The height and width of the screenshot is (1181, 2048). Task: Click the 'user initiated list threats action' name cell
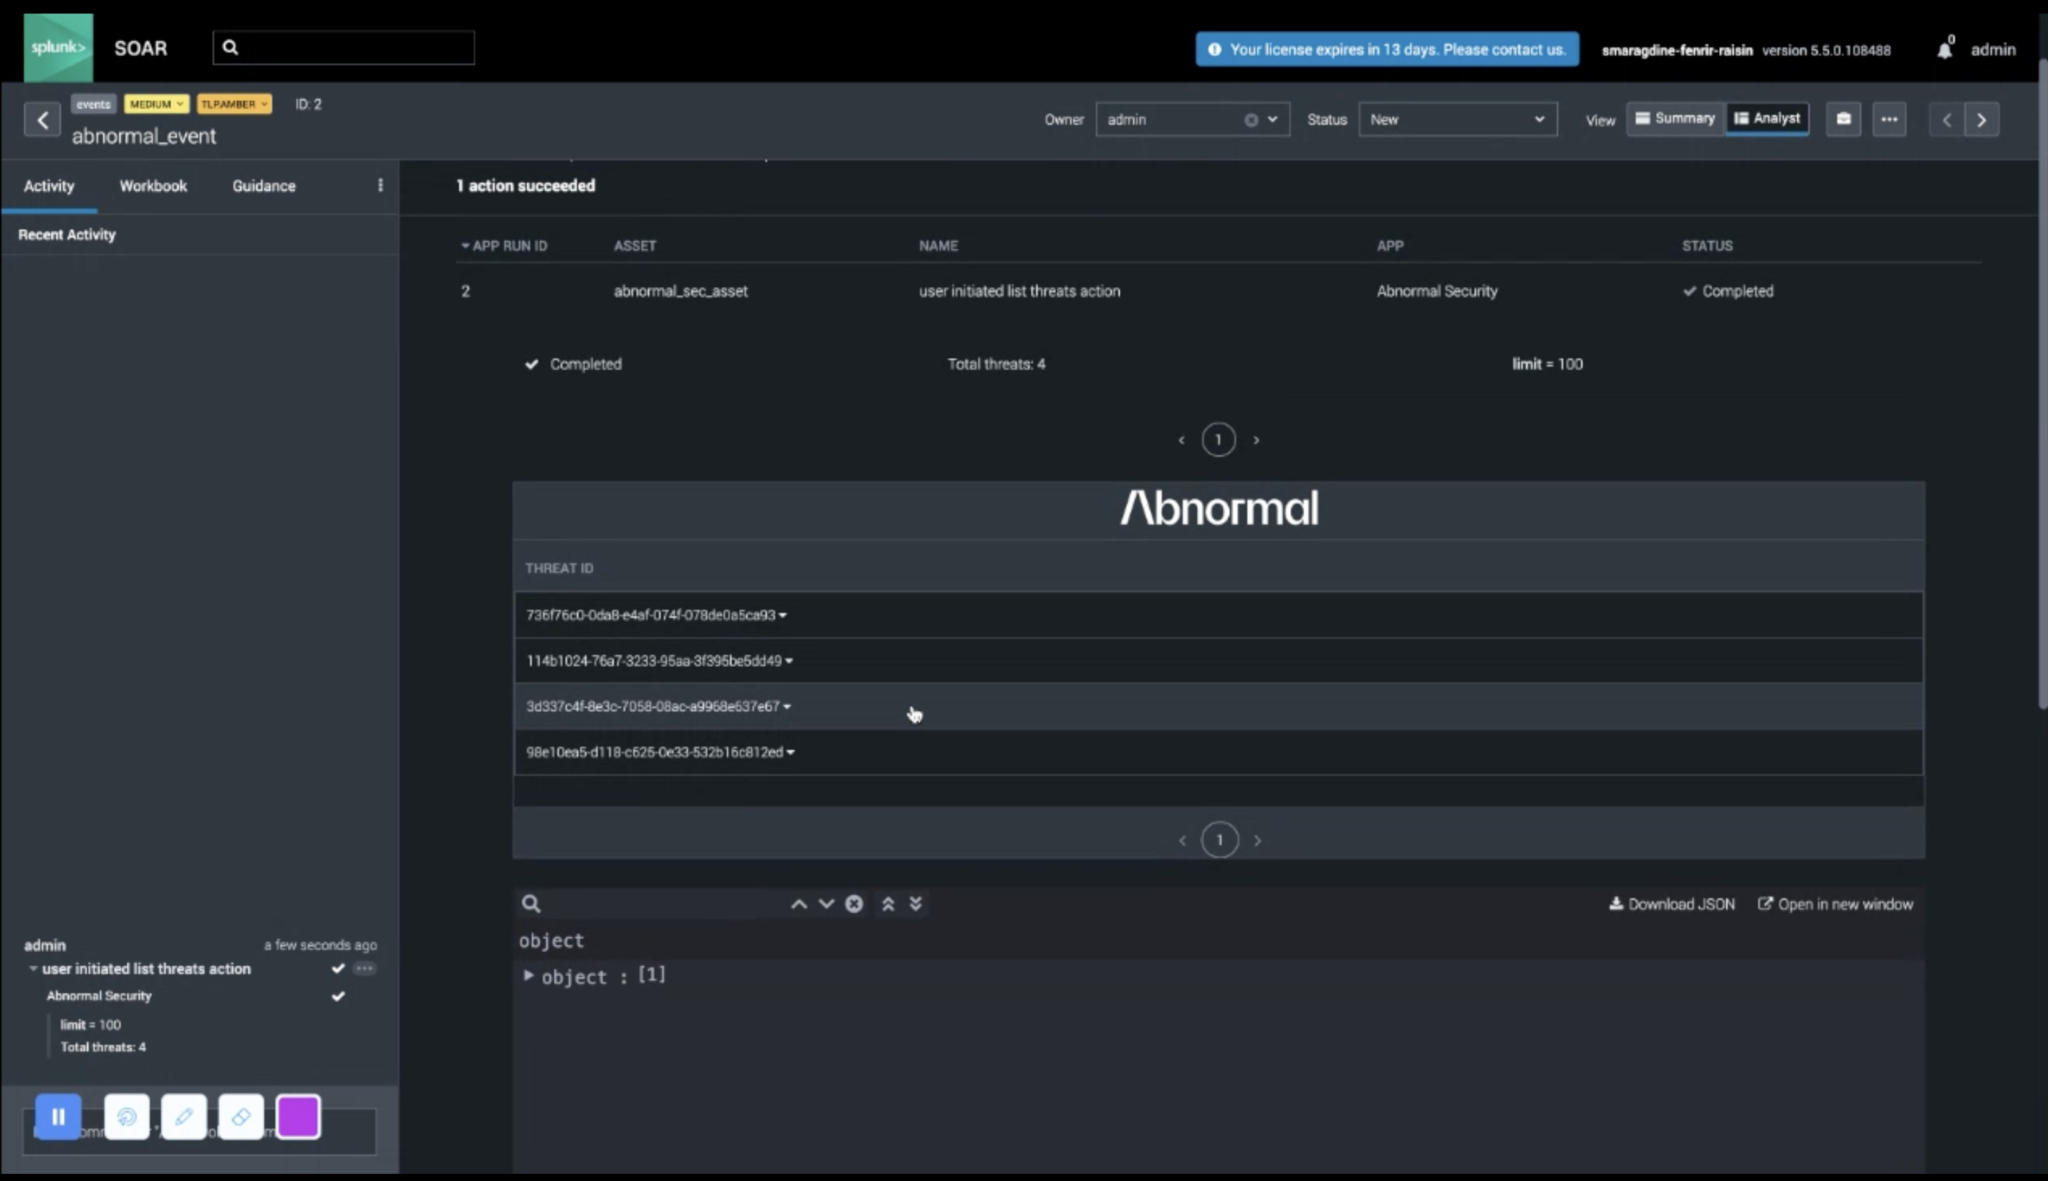(1019, 291)
